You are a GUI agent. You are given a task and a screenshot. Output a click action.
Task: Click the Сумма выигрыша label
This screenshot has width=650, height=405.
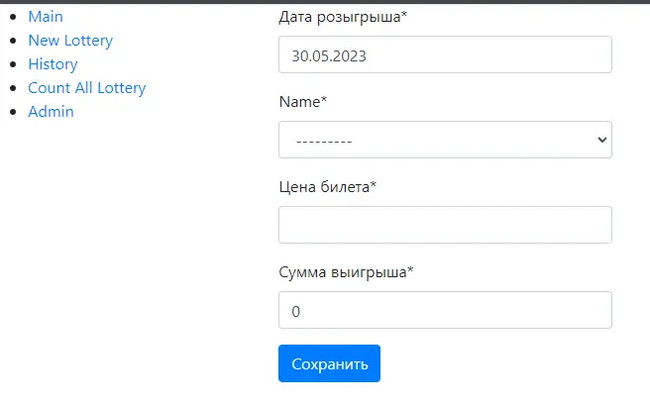pyautogui.click(x=345, y=272)
